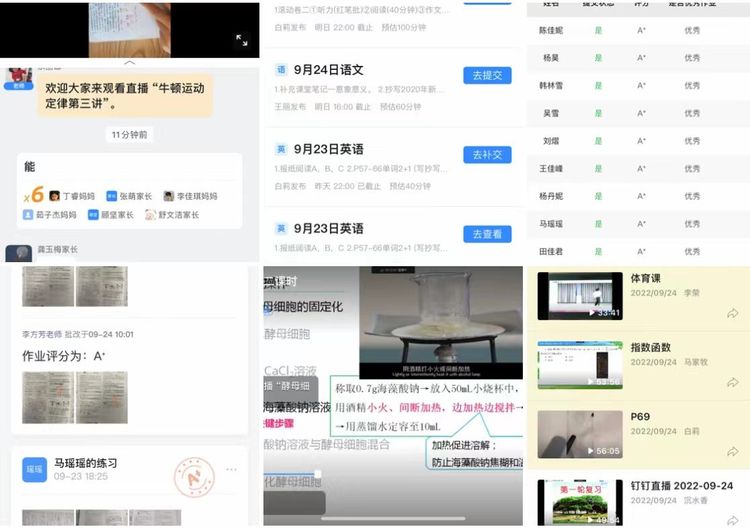Play the P69 recording thumbnail
Screen dimensions: 750x529
pyautogui.click(x=580, y=434)
